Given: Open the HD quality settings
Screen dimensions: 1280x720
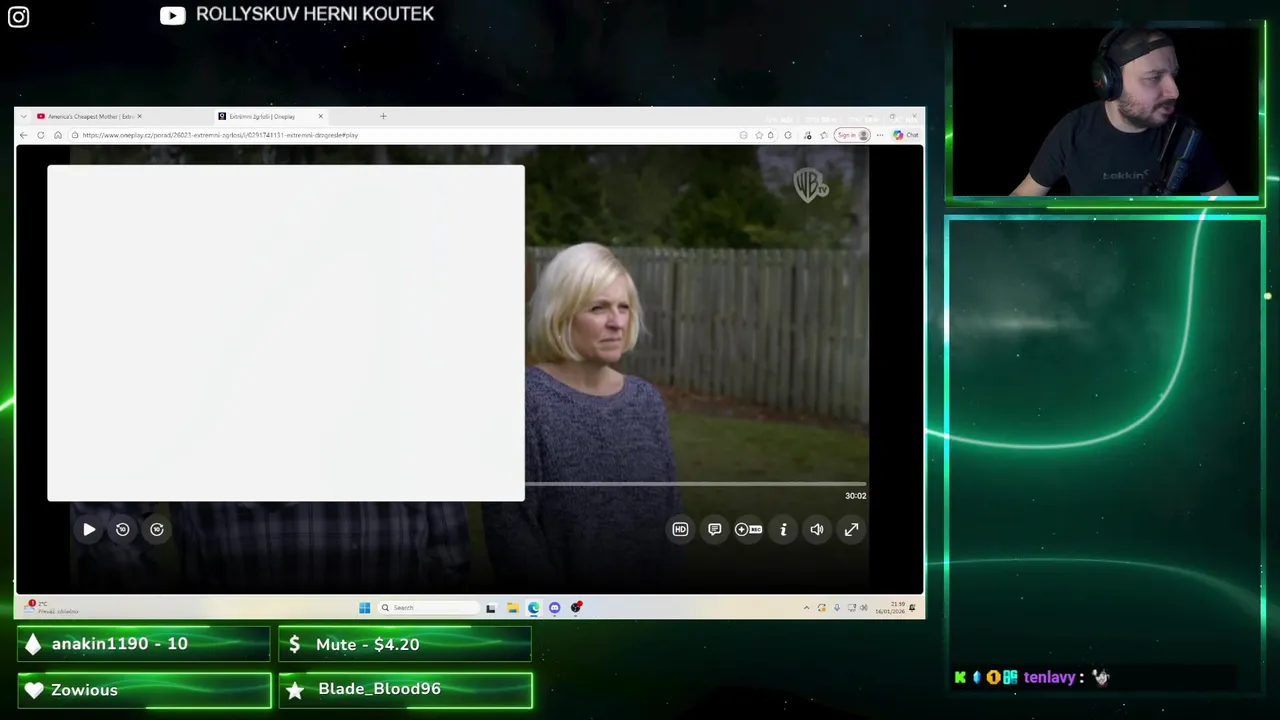Looking at the screenshot, I should click(x=680, y=530).
